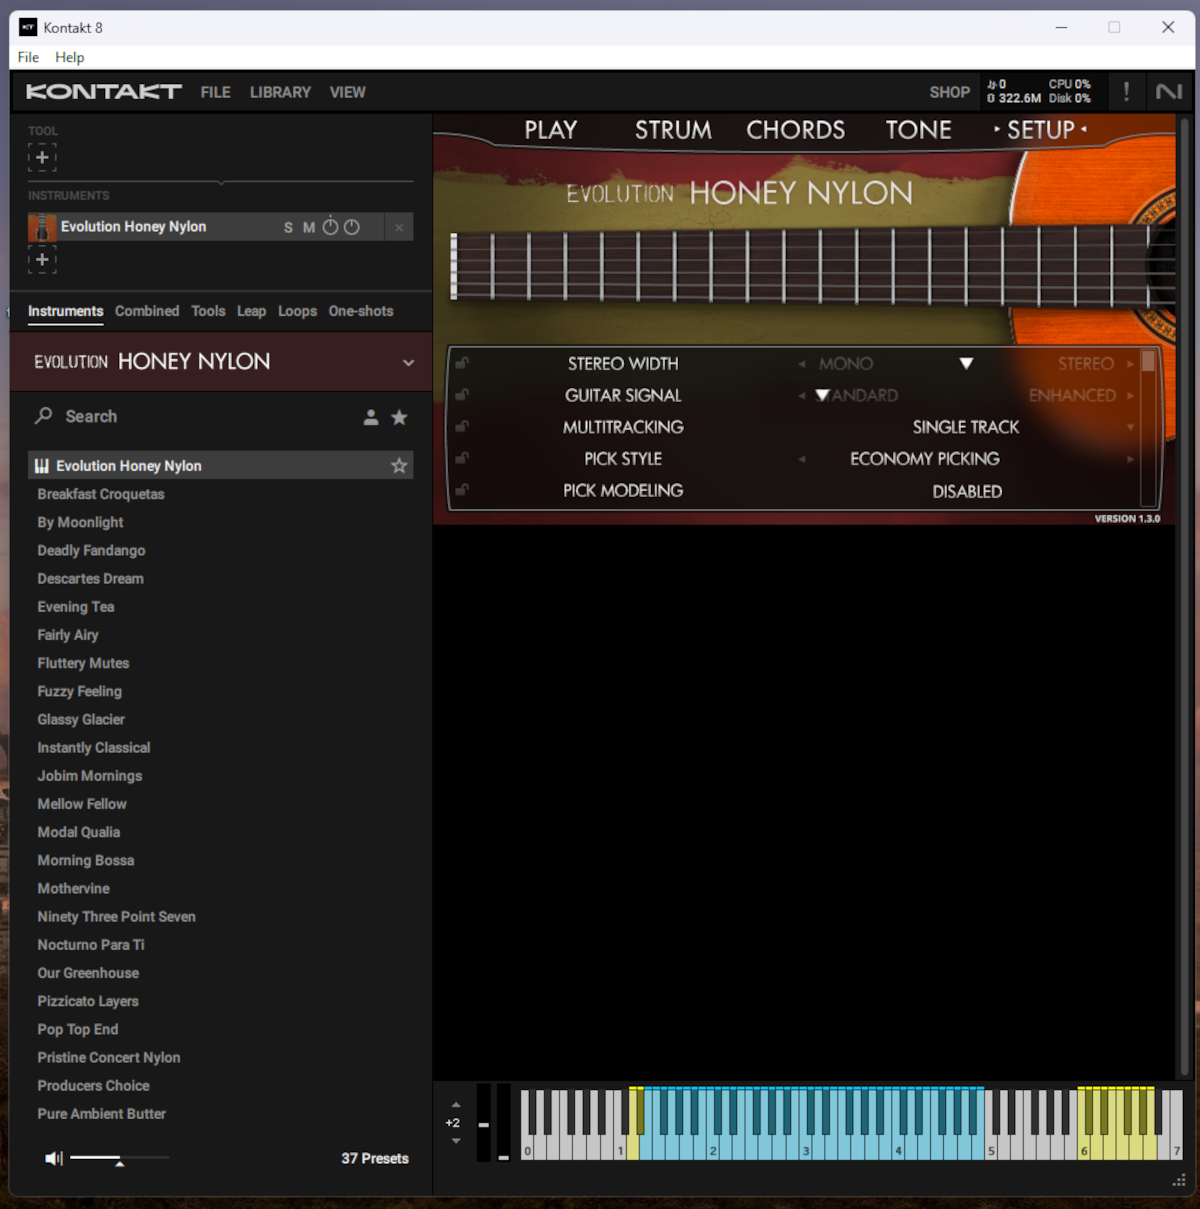Solo the Evolution Honey Nylon instrument
The width and height of the screenshot is (1200, 1209).
click(x=288, y=228)
